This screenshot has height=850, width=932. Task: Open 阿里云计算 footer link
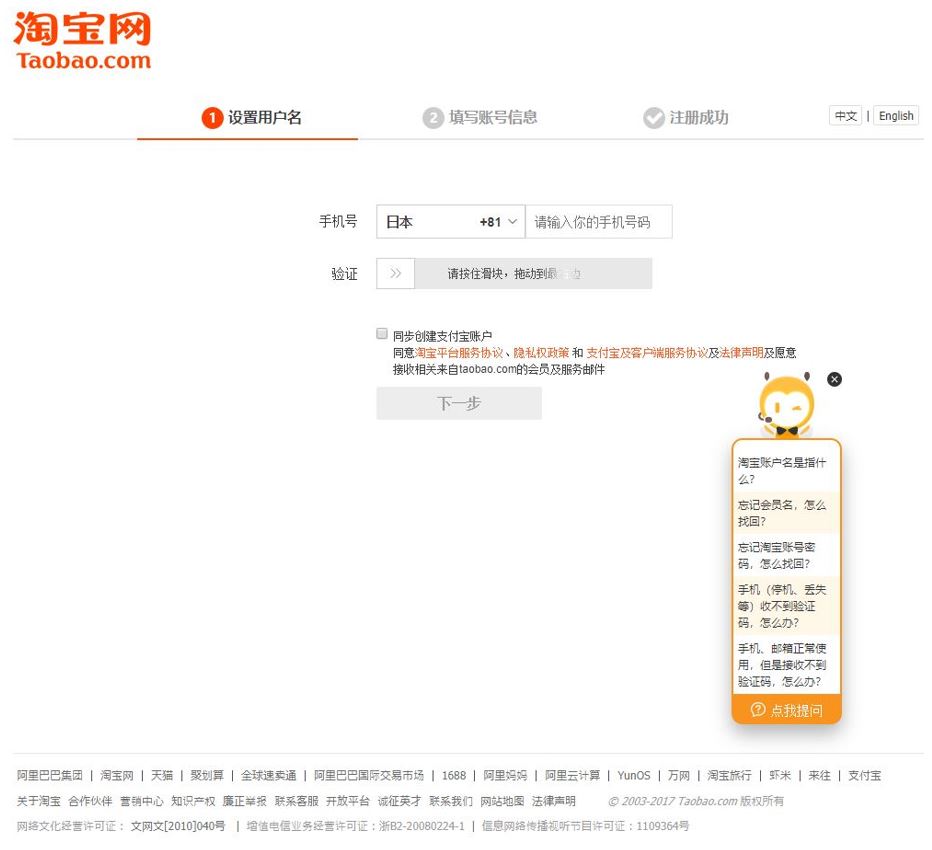click(x=572, y=775)
